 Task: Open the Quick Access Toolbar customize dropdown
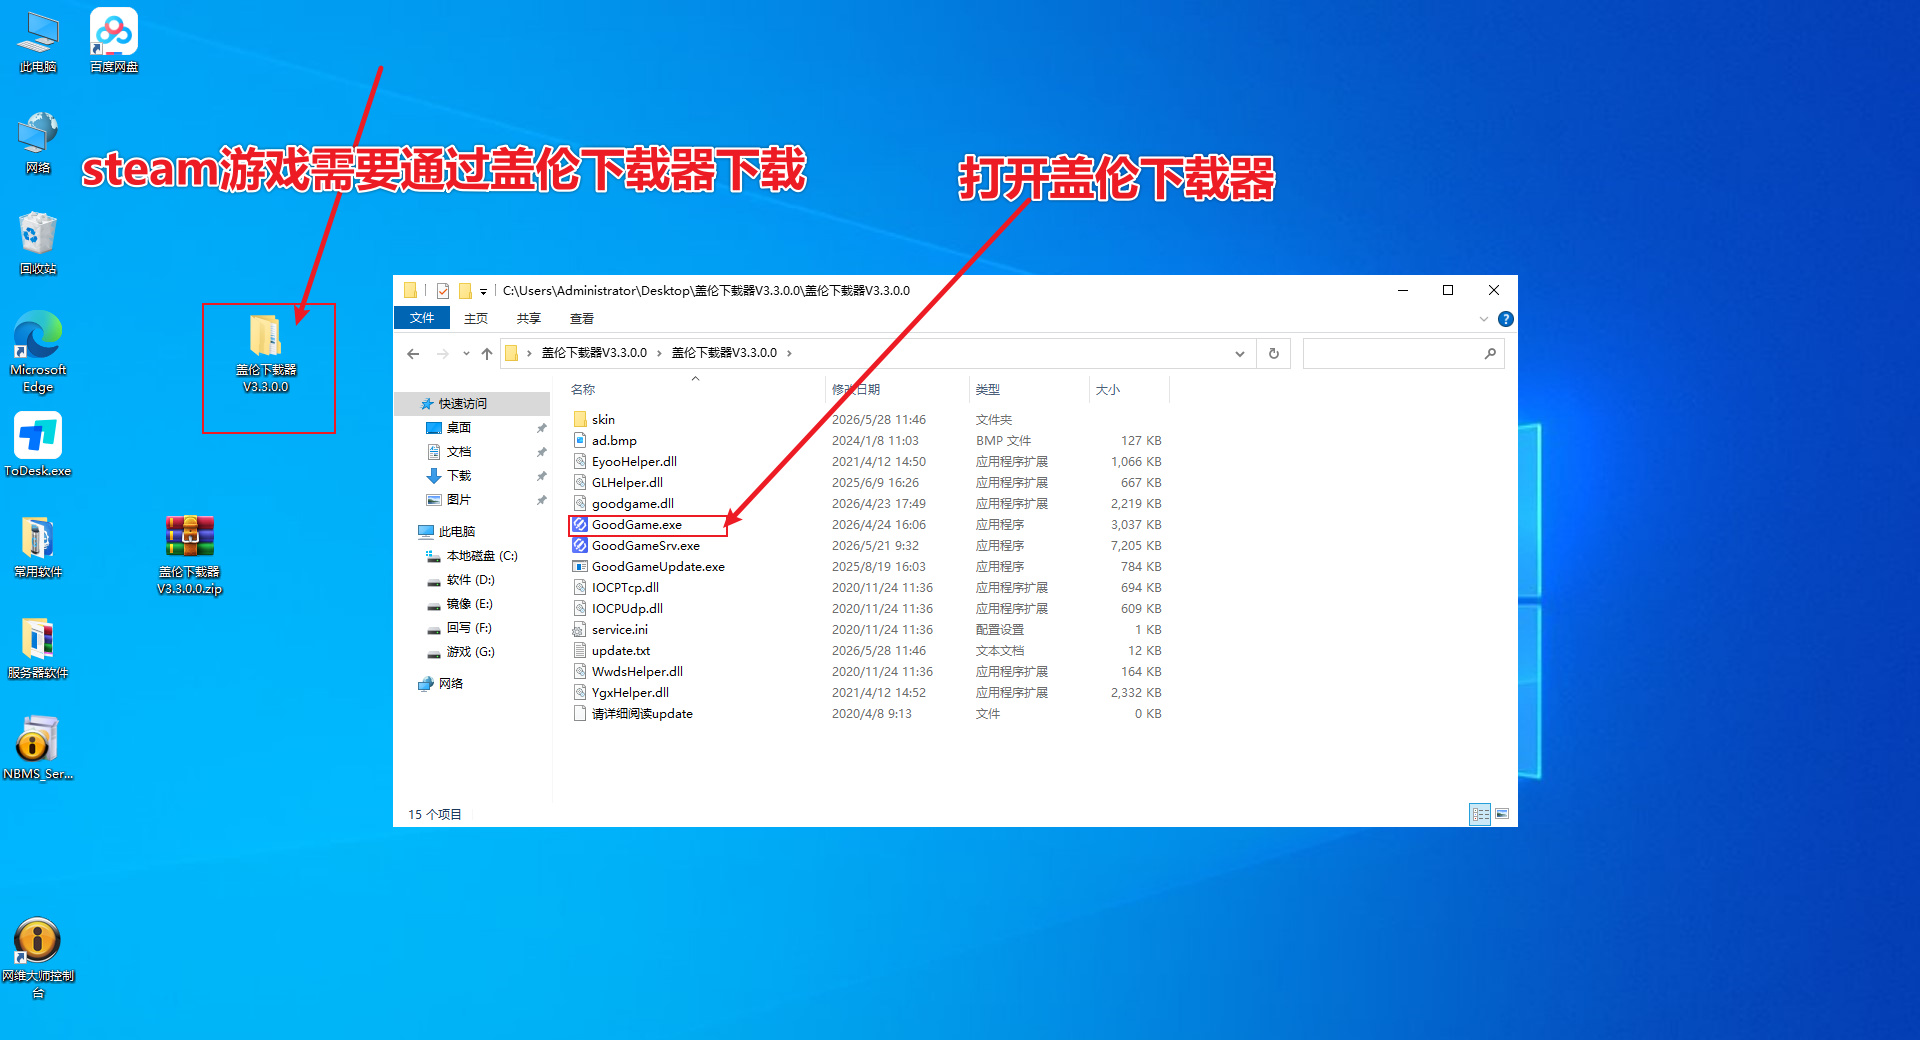coord(483,291)
